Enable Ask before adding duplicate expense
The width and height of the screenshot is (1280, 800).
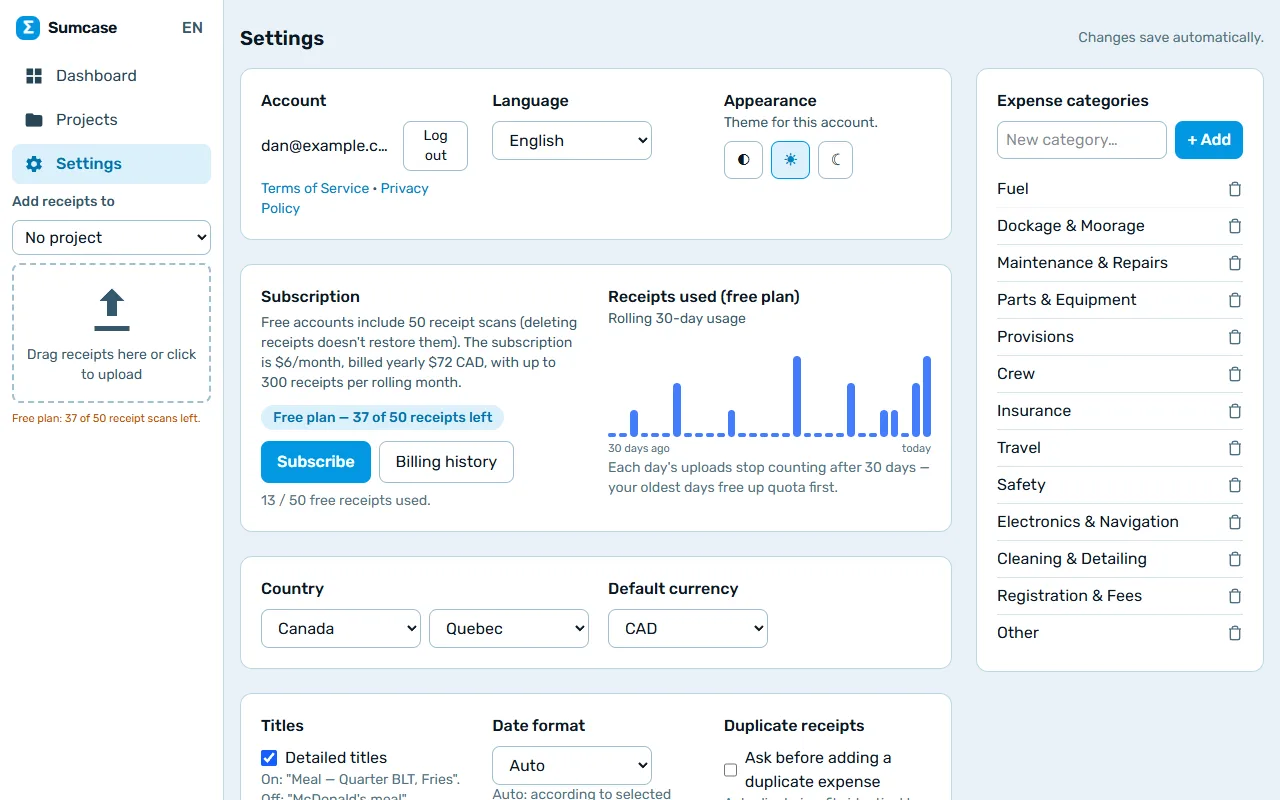[x=730, y=770]
